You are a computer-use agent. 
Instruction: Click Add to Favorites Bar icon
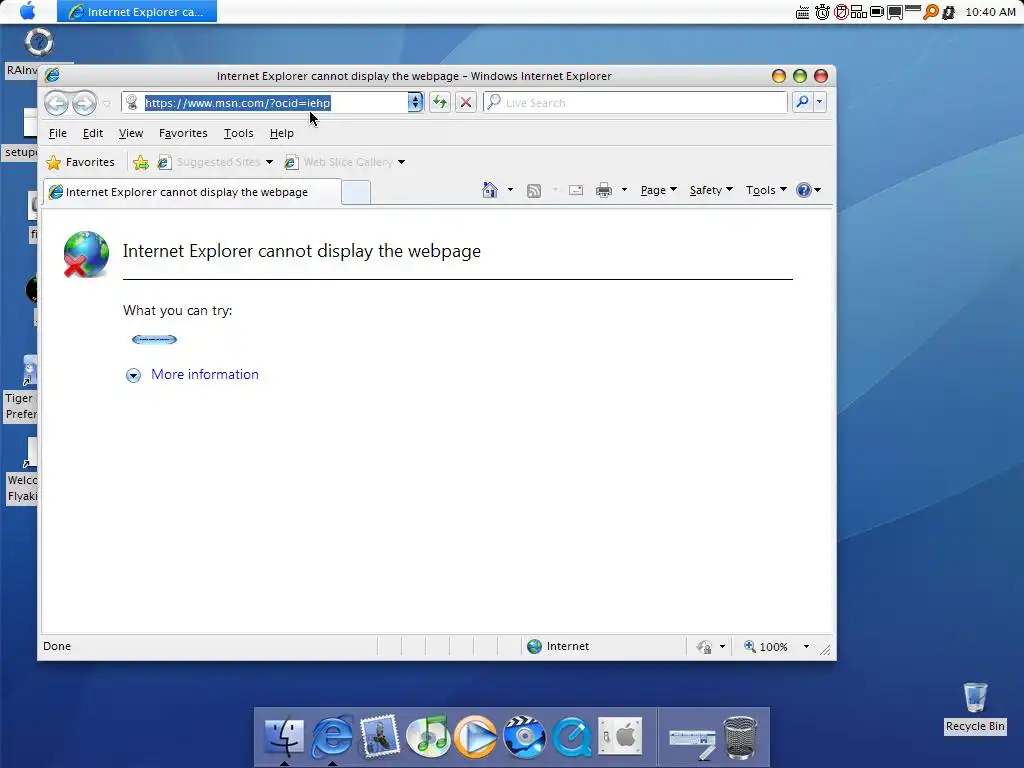coord(140,162)
